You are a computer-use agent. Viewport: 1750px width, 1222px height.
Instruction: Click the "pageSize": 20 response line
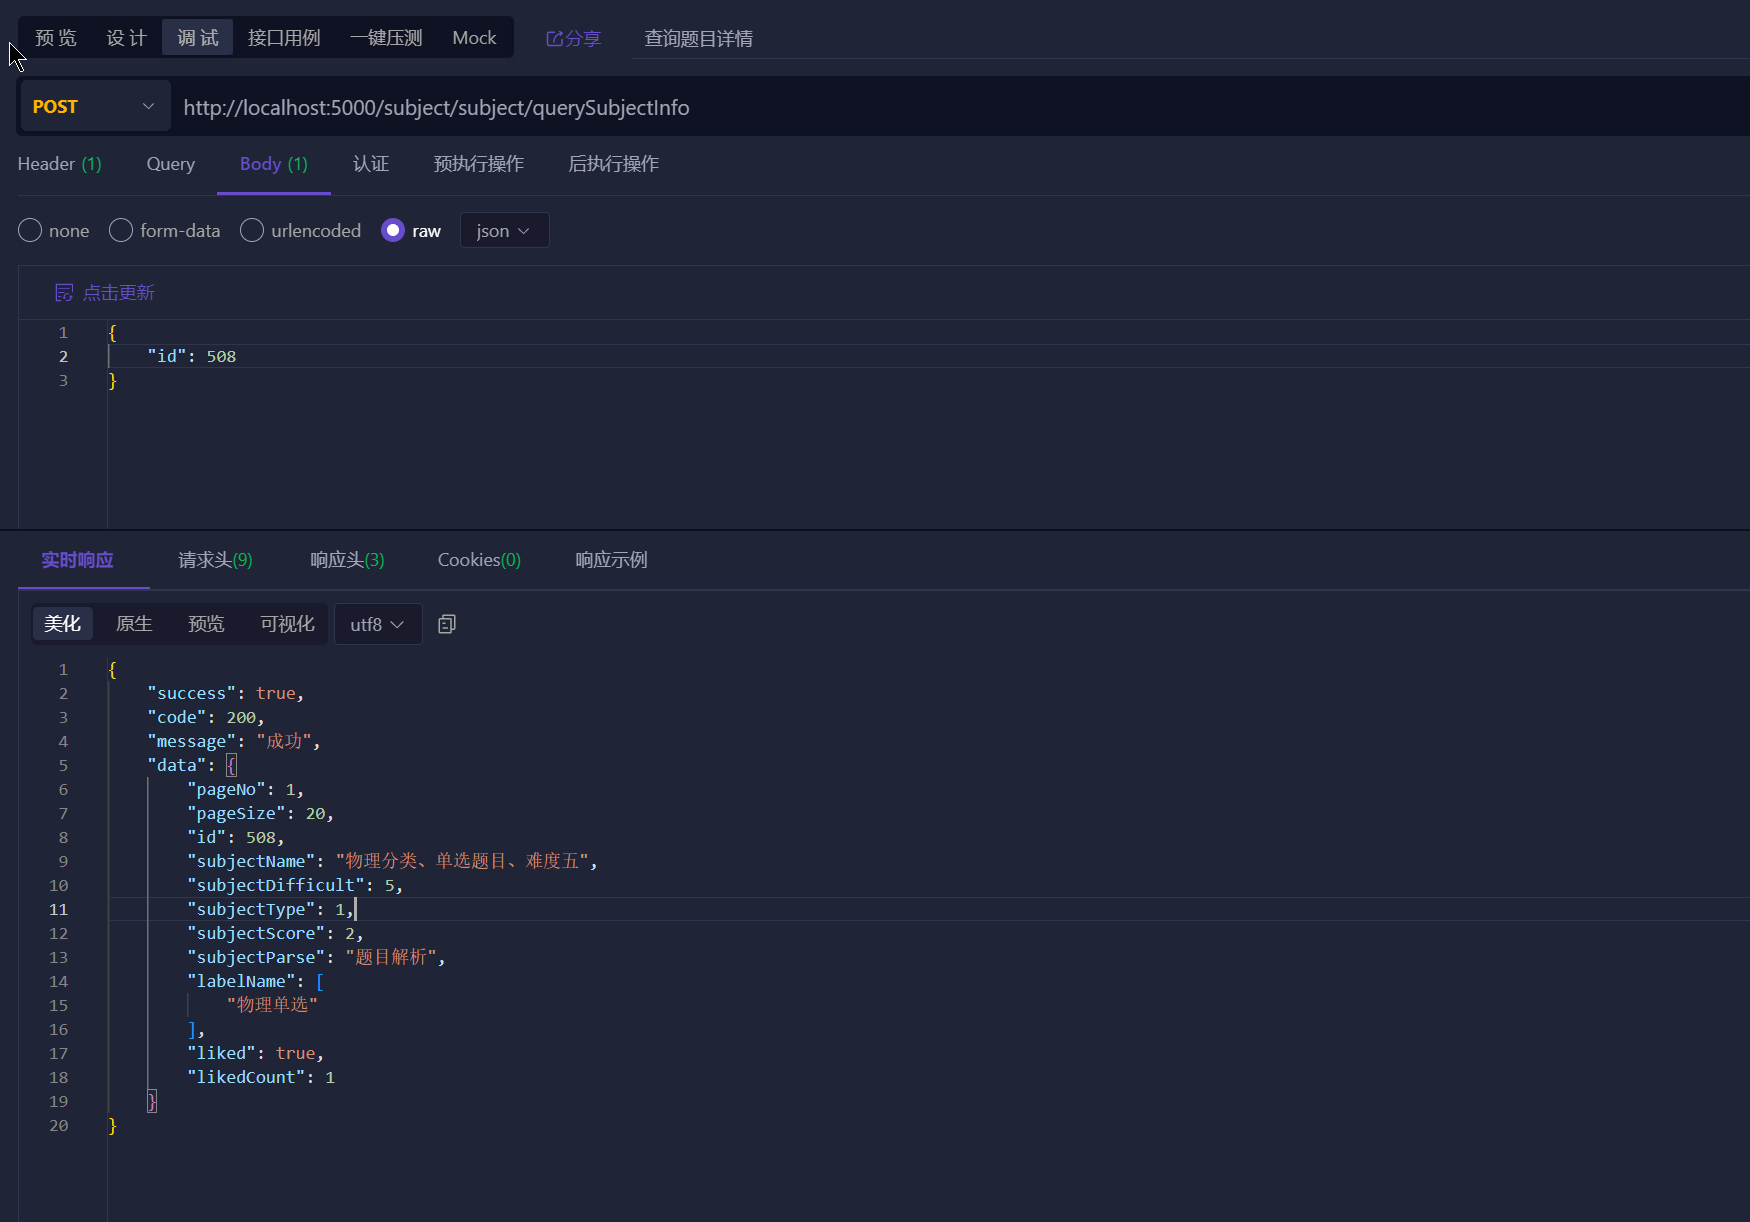[260, 813]
